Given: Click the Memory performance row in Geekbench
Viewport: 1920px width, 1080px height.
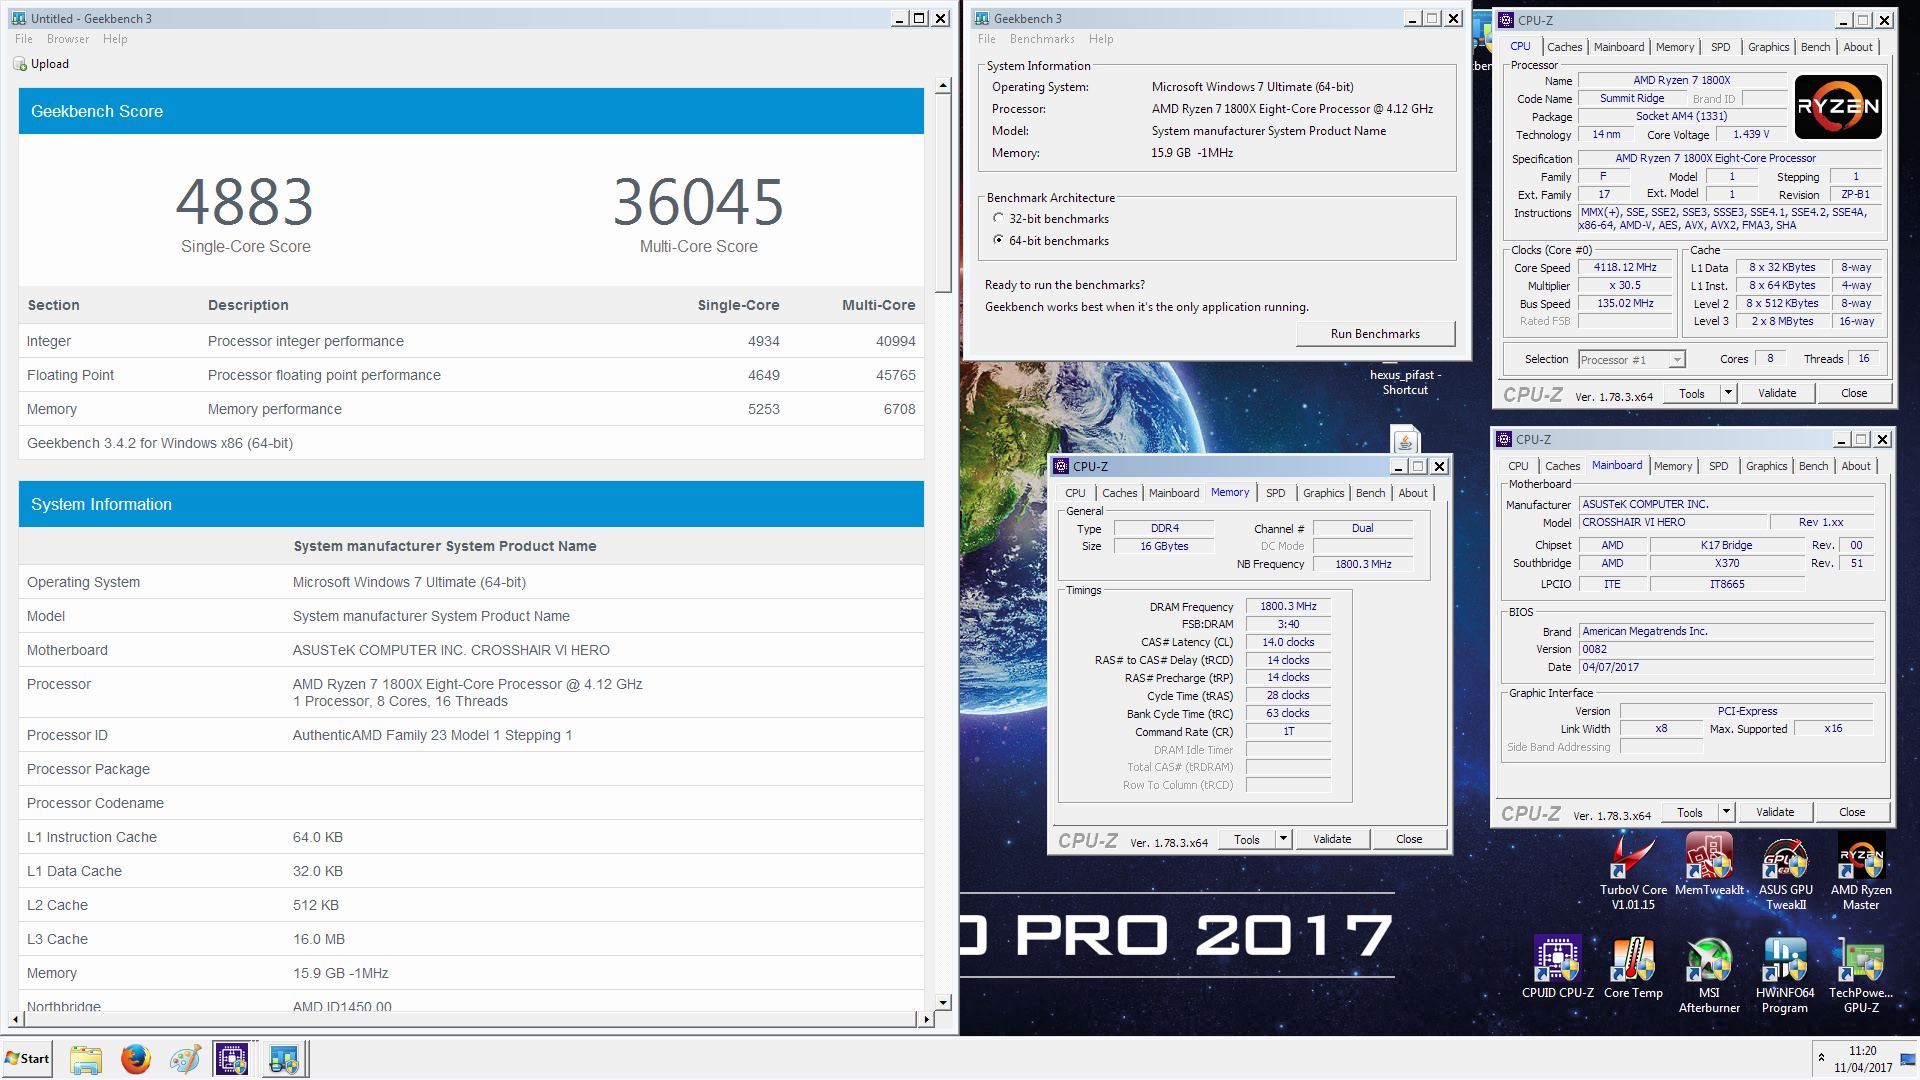Looking at the screenshot, I should 471,409.
